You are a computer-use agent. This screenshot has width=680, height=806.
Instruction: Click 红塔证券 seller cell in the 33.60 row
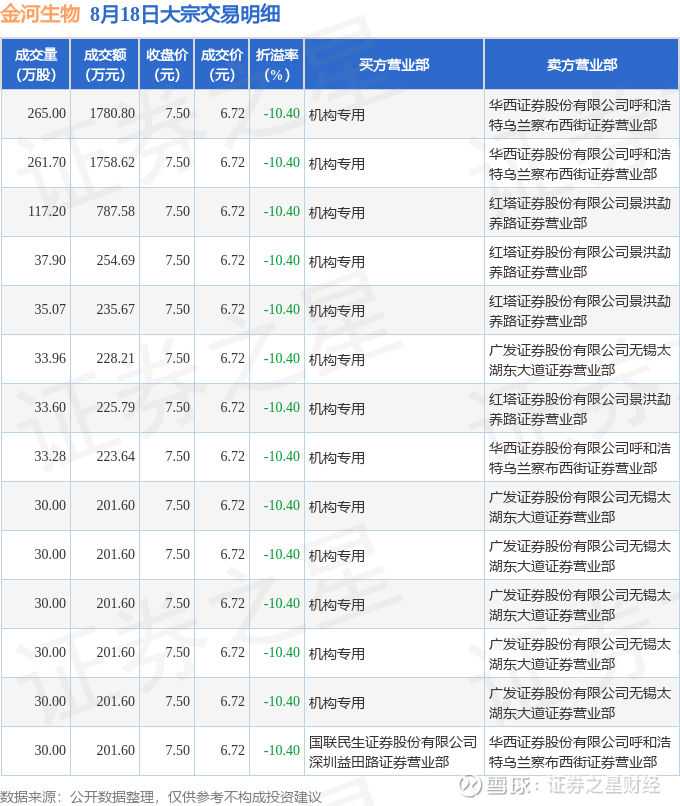tap(580, 409)
